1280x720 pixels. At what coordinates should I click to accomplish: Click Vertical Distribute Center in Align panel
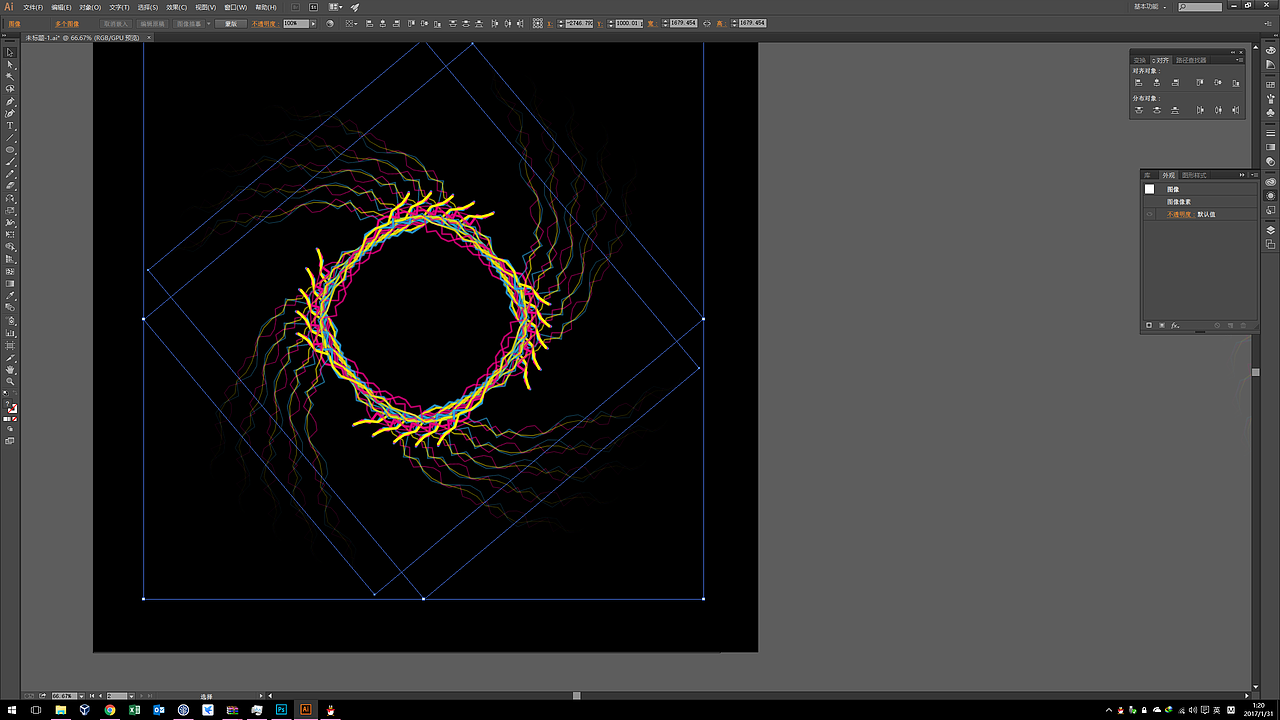click(x=1156, y=110)
